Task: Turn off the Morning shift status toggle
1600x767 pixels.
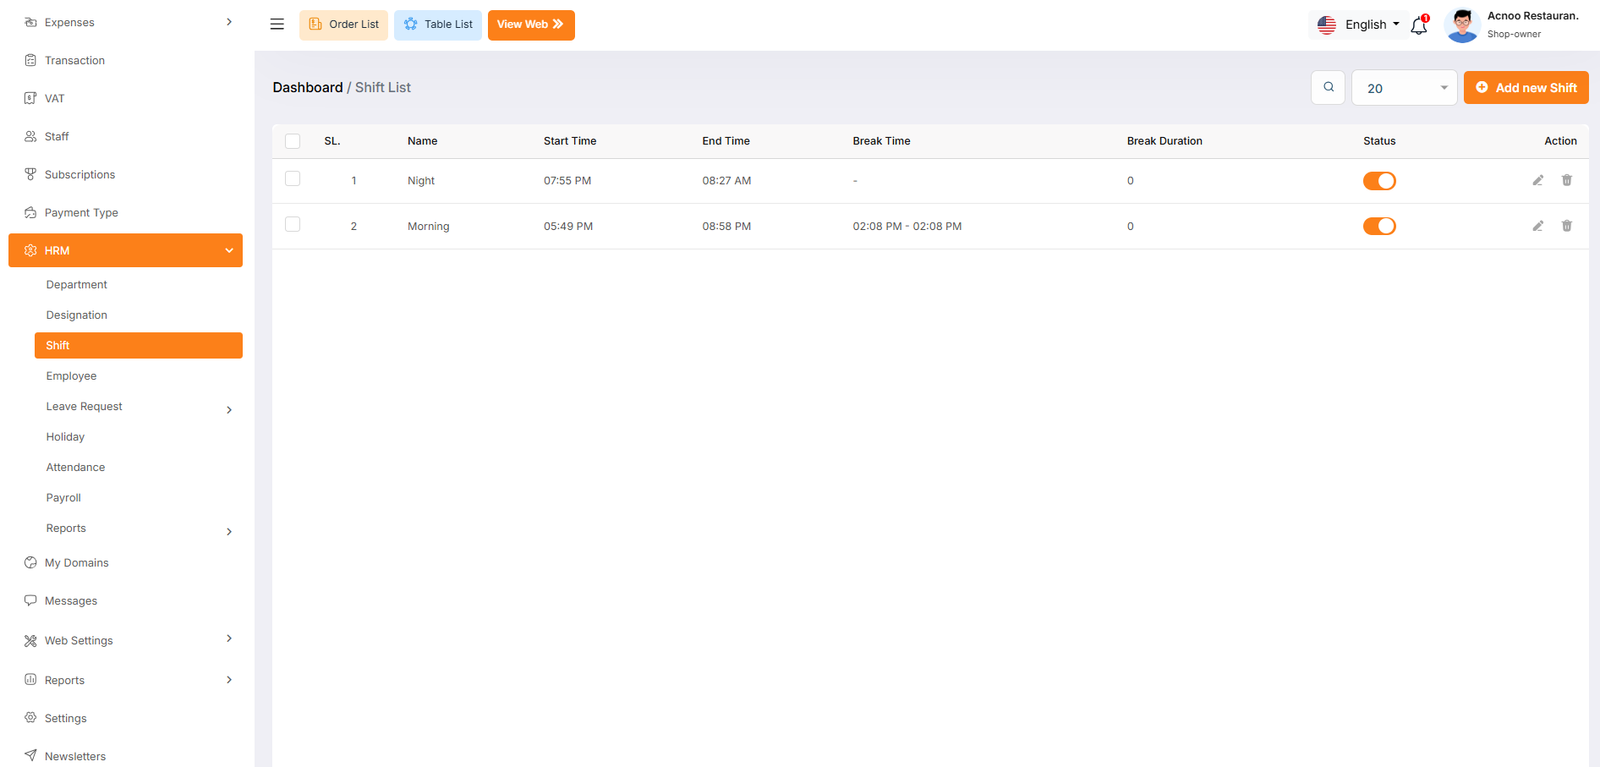Action: coord(1379,226)
